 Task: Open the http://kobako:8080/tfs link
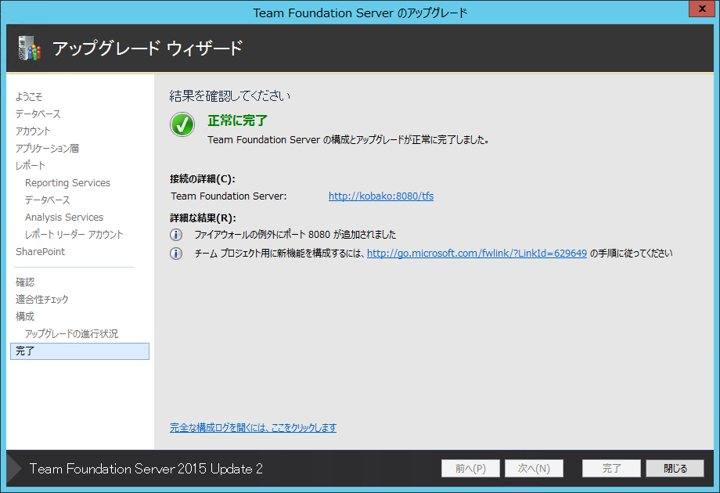click(381, 196)
